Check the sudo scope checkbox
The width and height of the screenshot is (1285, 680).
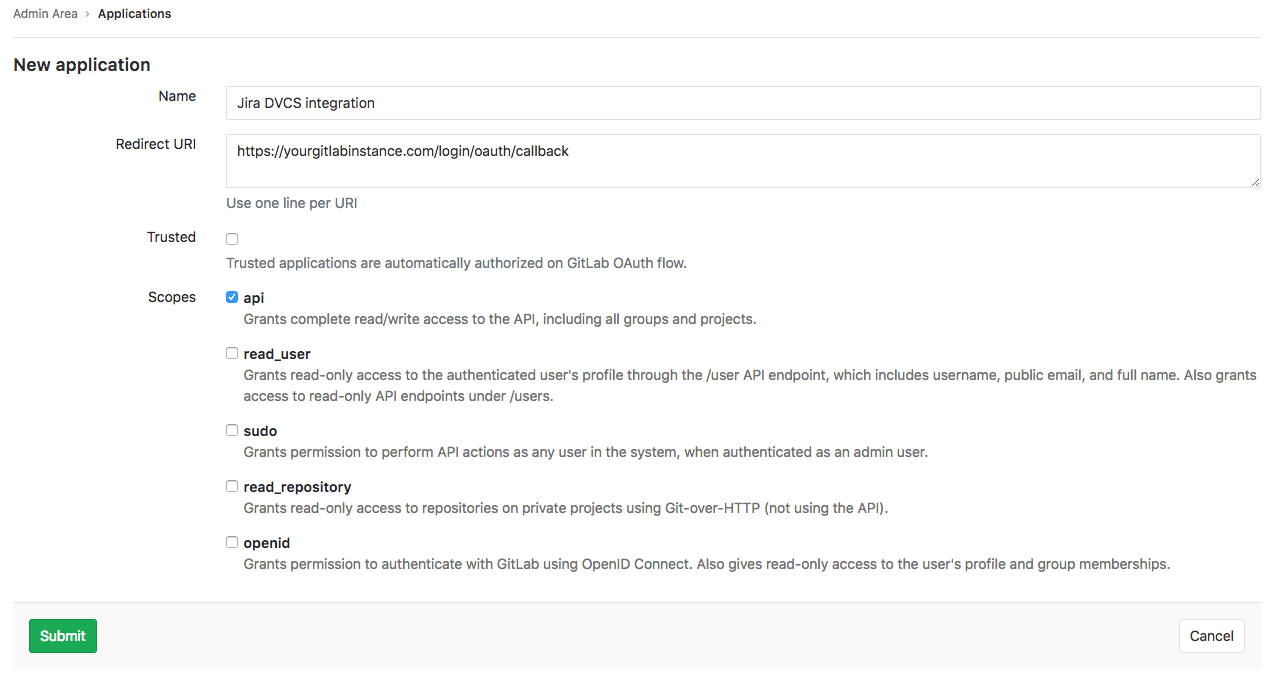(231, 430)
